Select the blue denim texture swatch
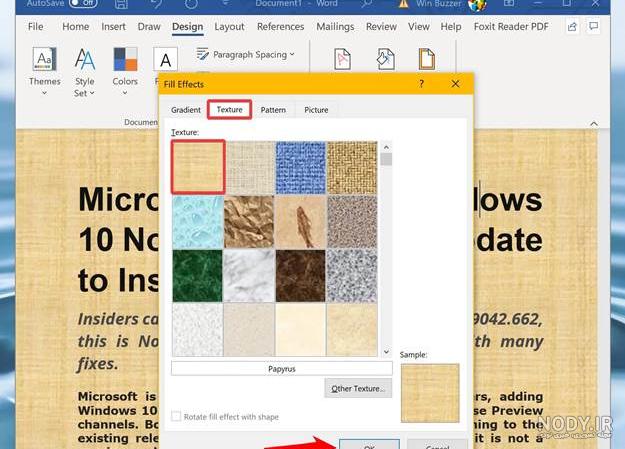Image resolution: width=625 pixels, height=449 pixels. [301, 167]
